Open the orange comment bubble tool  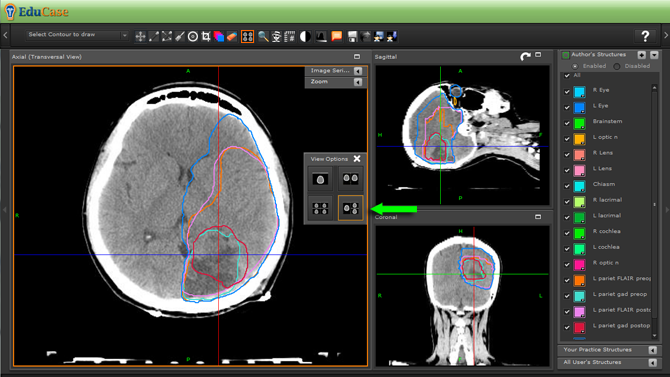(x=337, y=37)
